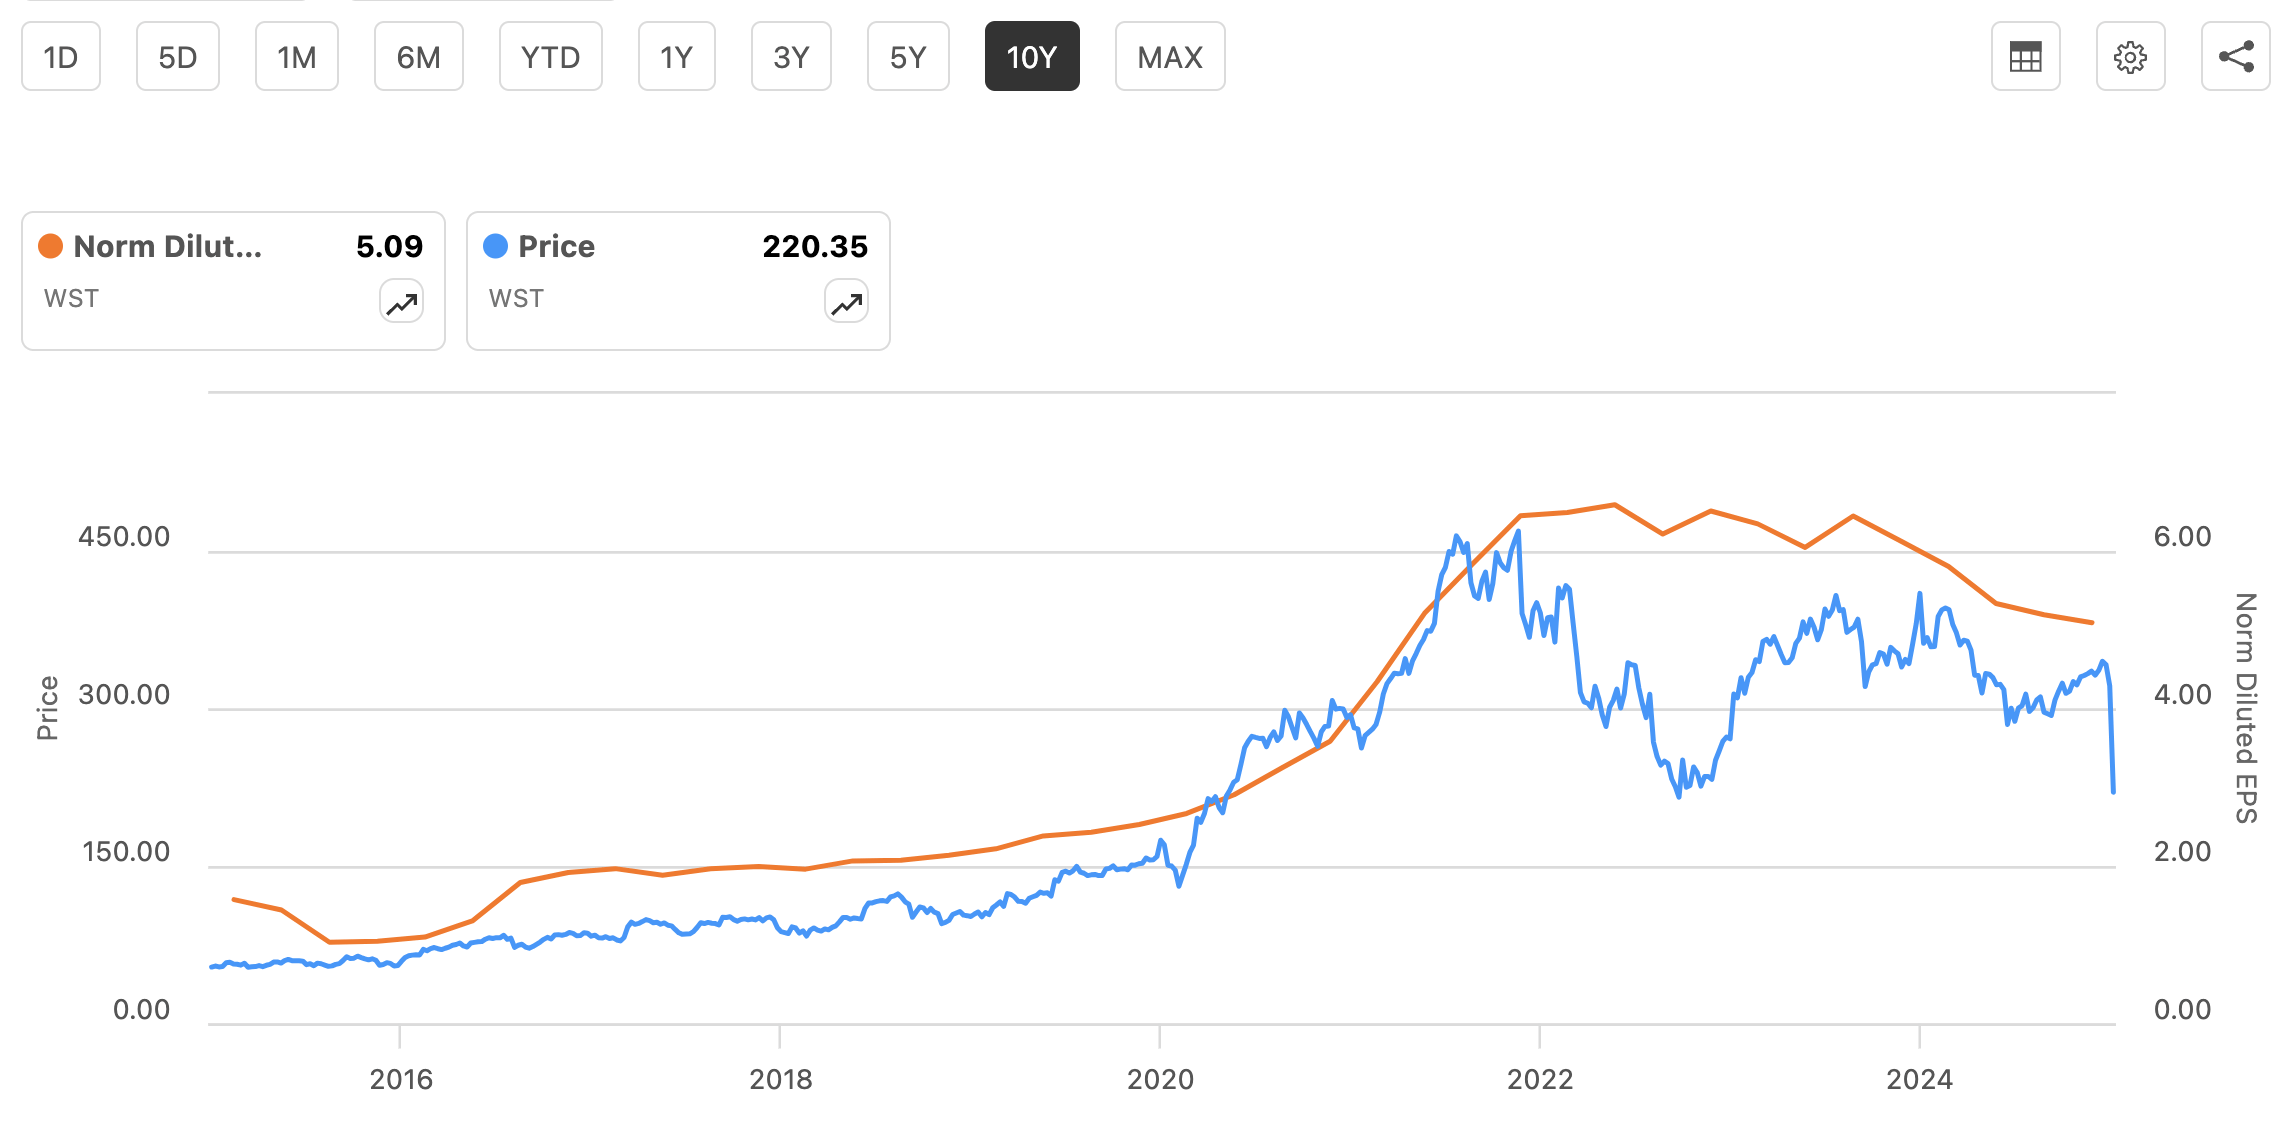2294x1134 pixels.
Task: Click the share chart icon
Action: coord(2236,57)
